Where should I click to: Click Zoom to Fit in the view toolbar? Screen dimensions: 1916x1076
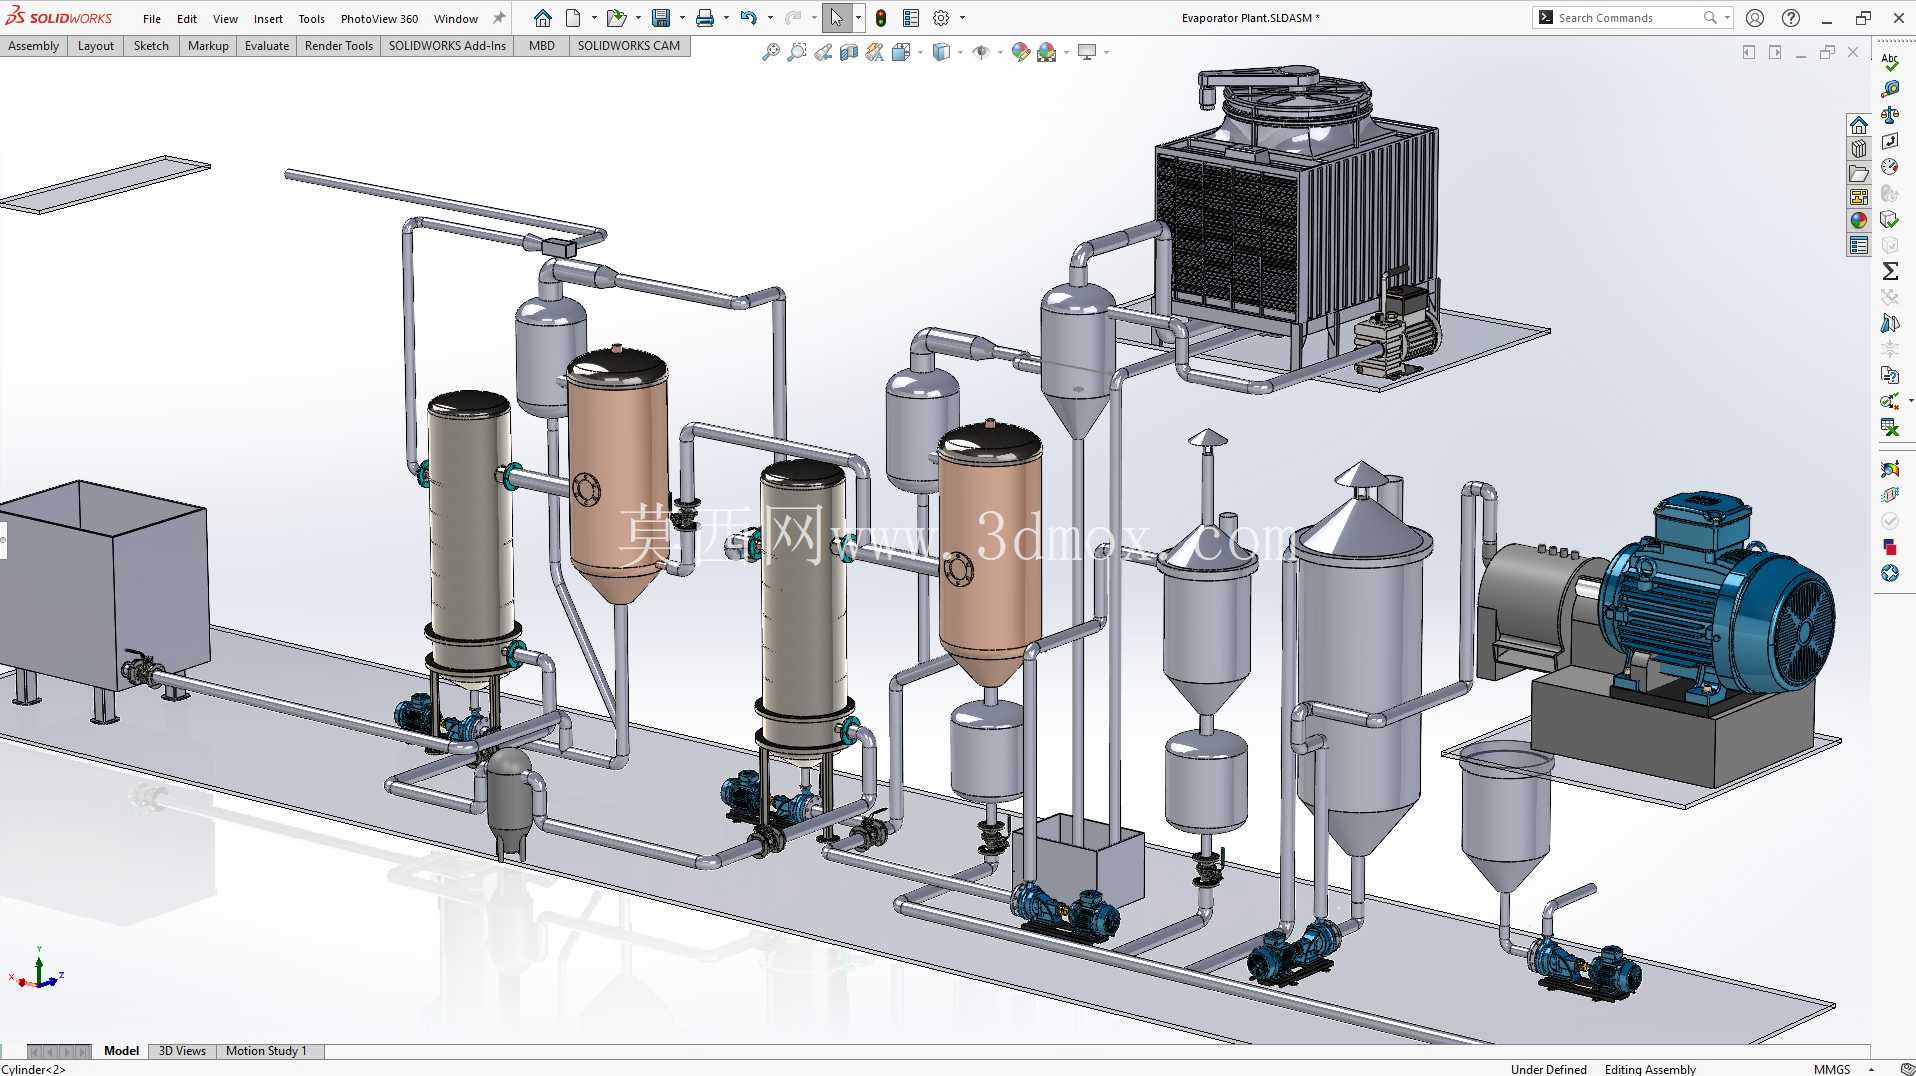coord(771,52)
